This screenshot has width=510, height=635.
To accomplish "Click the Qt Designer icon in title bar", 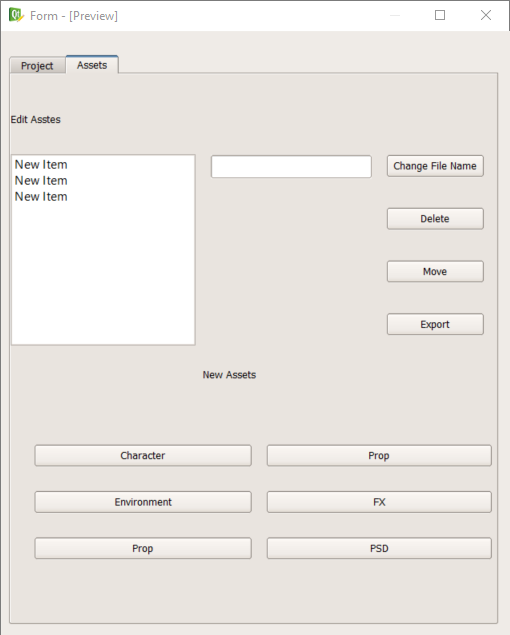I will click(16, 15).
